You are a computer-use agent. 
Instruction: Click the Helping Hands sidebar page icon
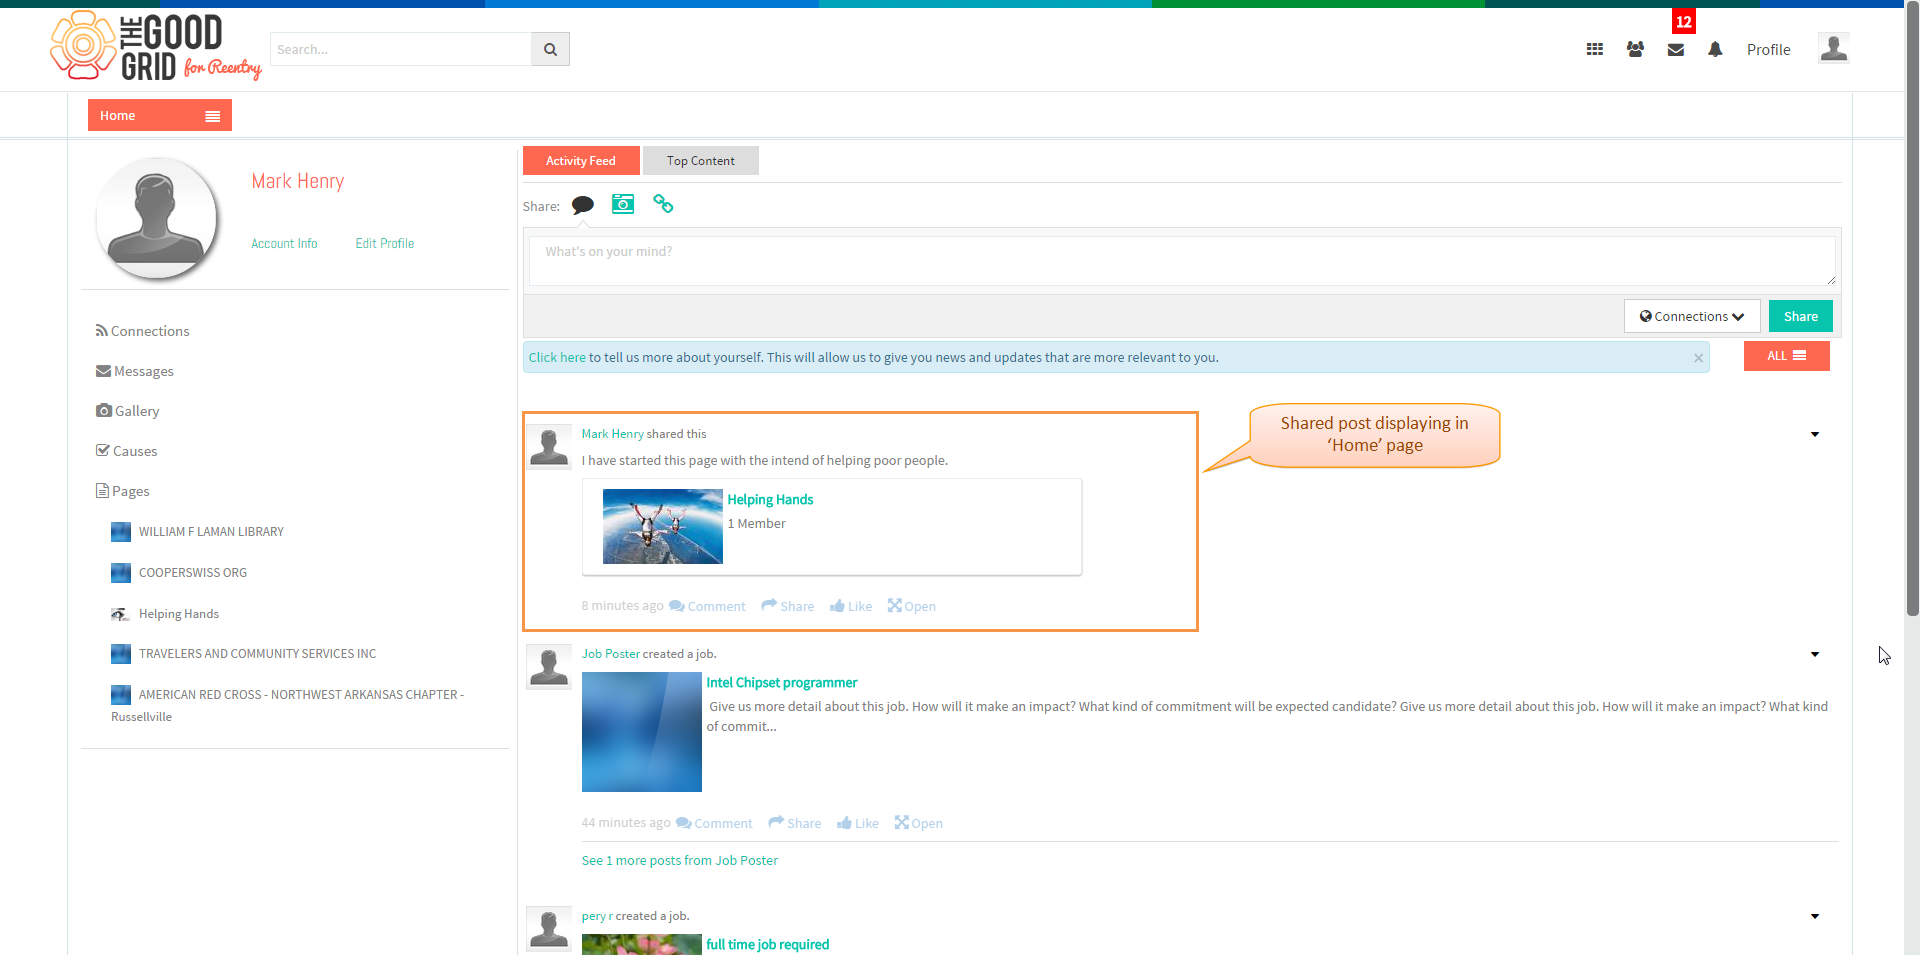point(121,614)
